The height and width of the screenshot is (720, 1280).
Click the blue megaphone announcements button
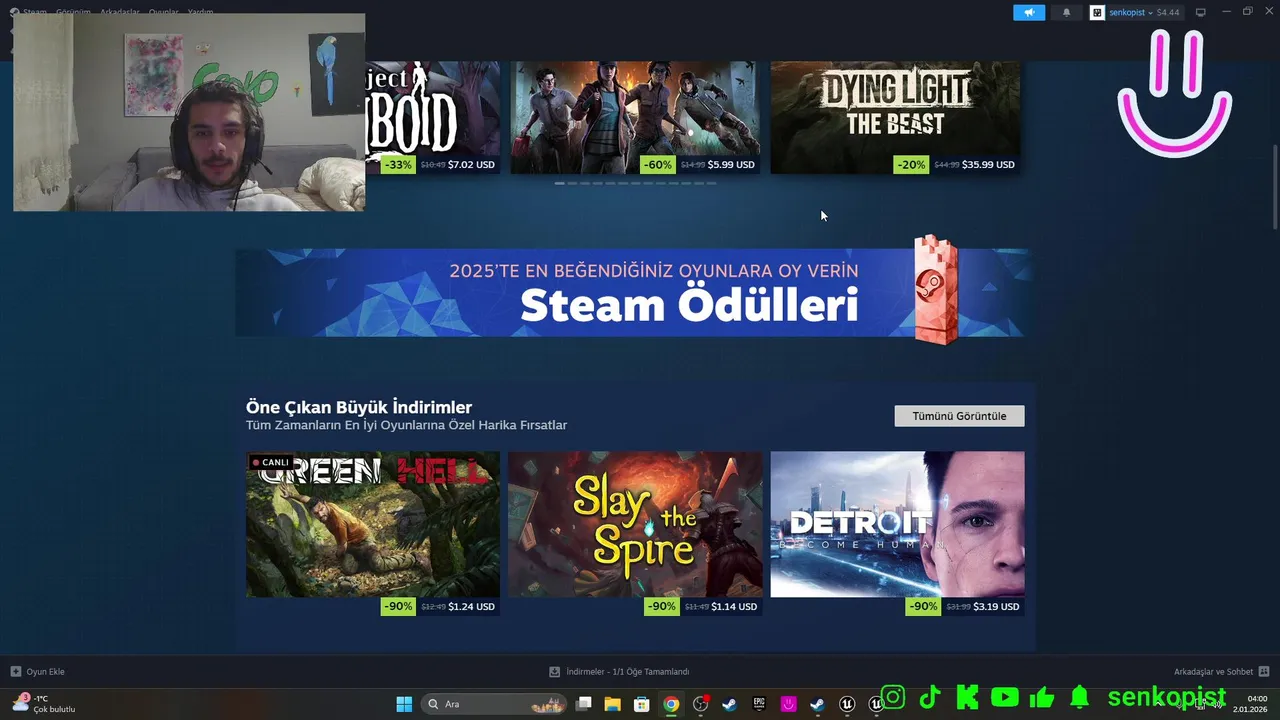[x=1028, y=12]
